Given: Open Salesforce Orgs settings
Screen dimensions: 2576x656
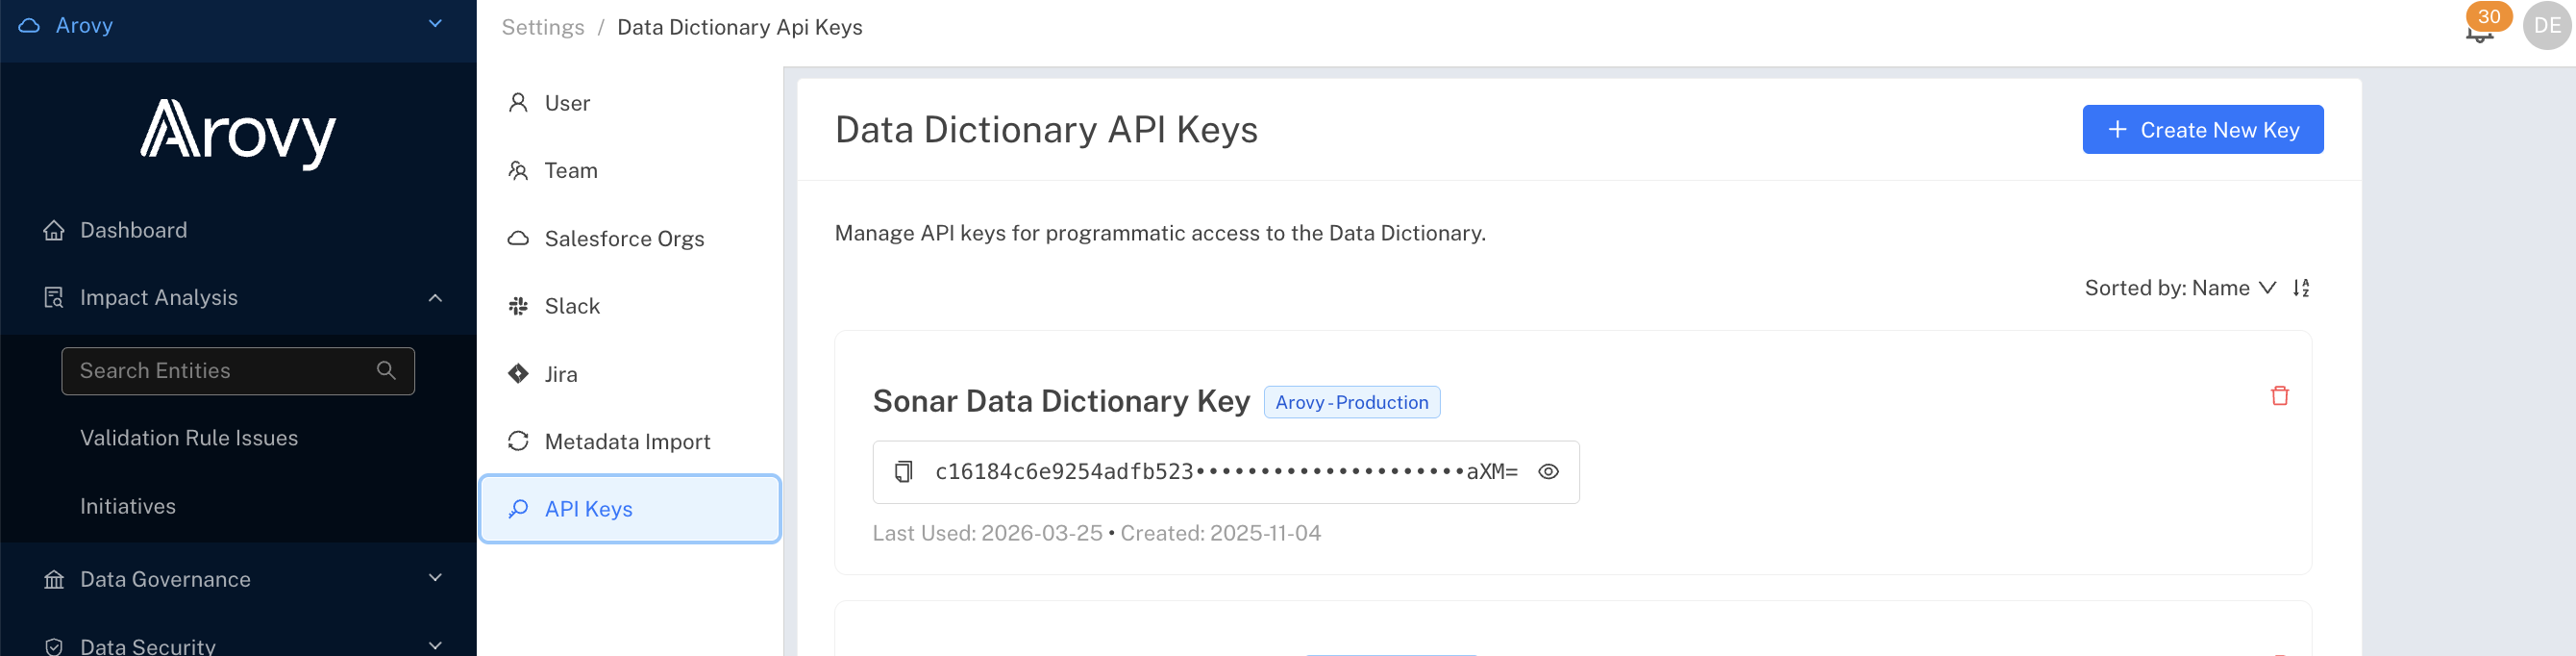Looking at the screenshot, I should (630, 239).
